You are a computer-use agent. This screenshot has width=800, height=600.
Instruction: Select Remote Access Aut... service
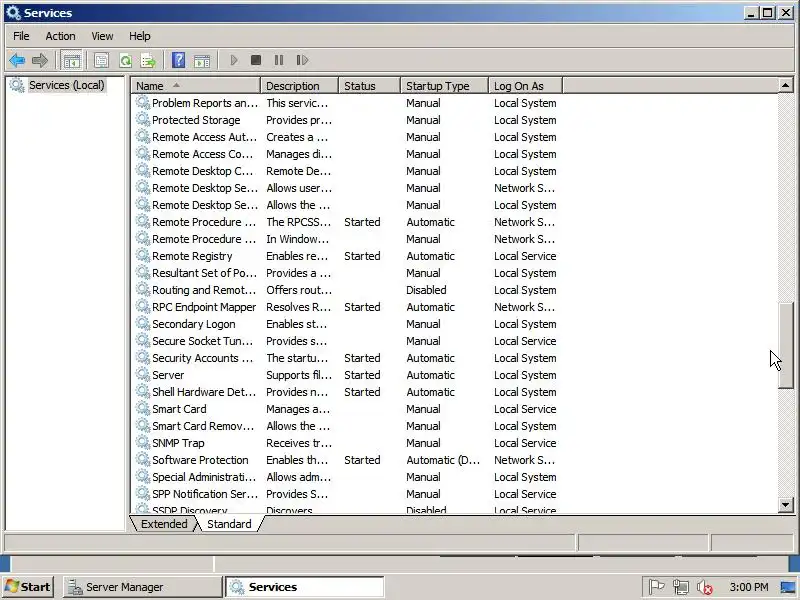347,137
